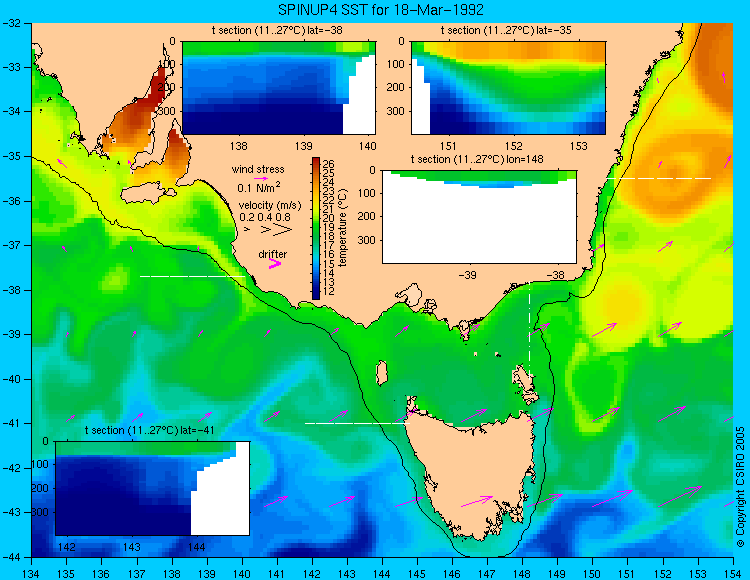Click the 151 x-axis label in lat=-35 inset

[x=448, y=145]
